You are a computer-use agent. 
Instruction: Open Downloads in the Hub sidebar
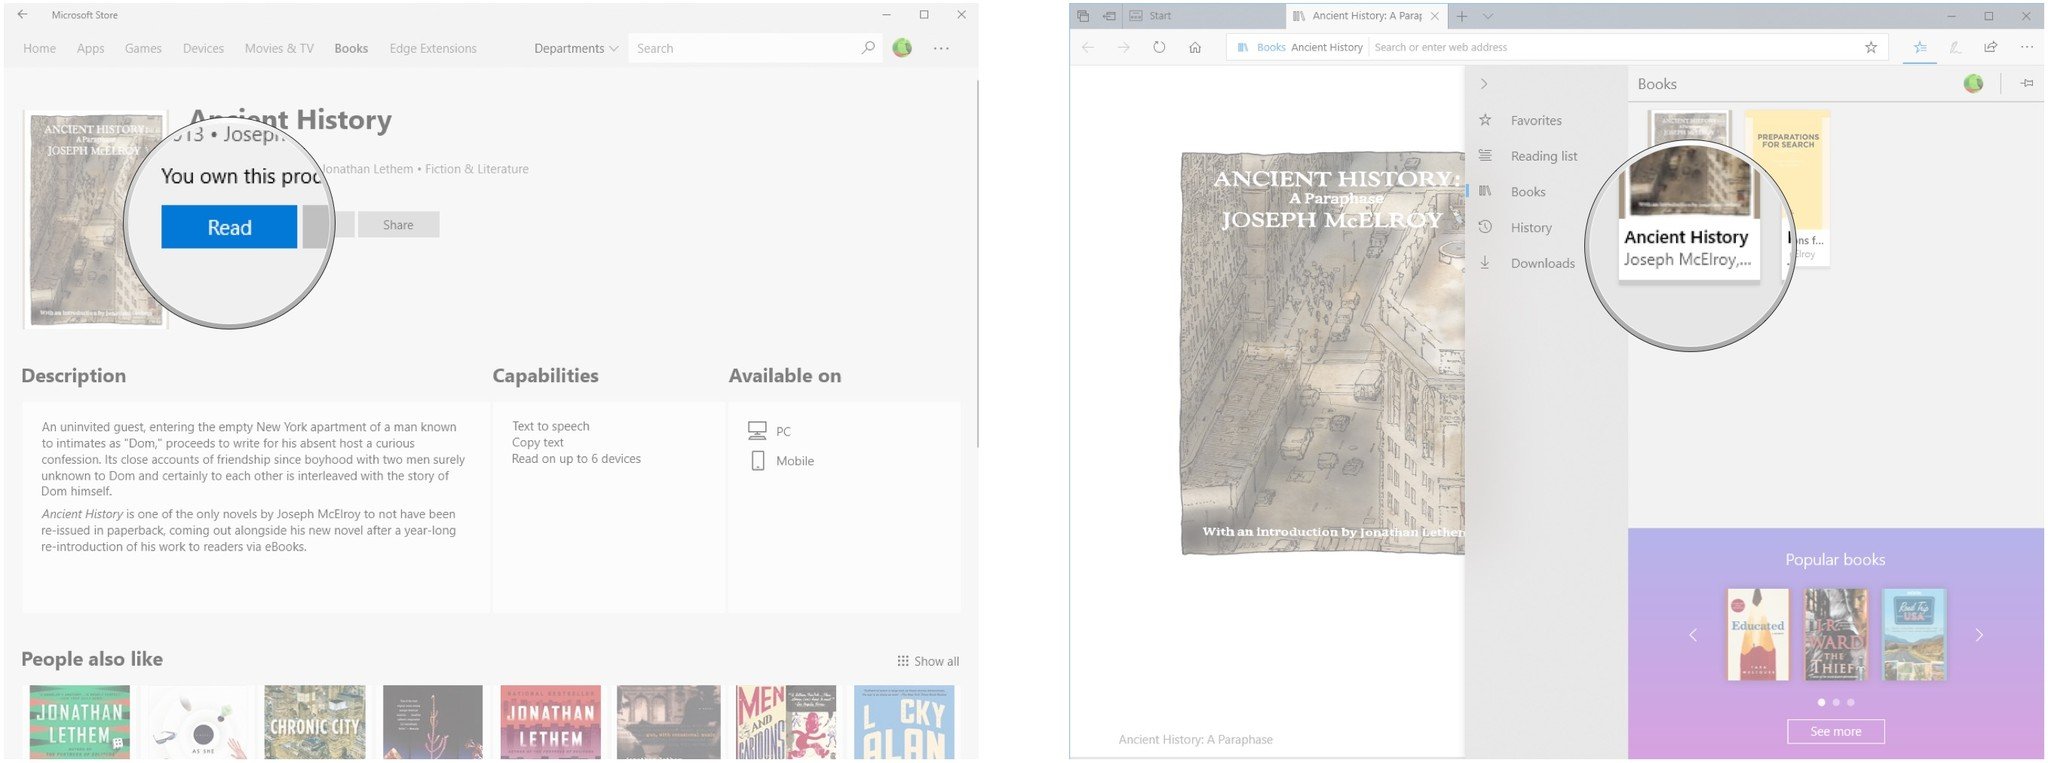click(1543, 263)
